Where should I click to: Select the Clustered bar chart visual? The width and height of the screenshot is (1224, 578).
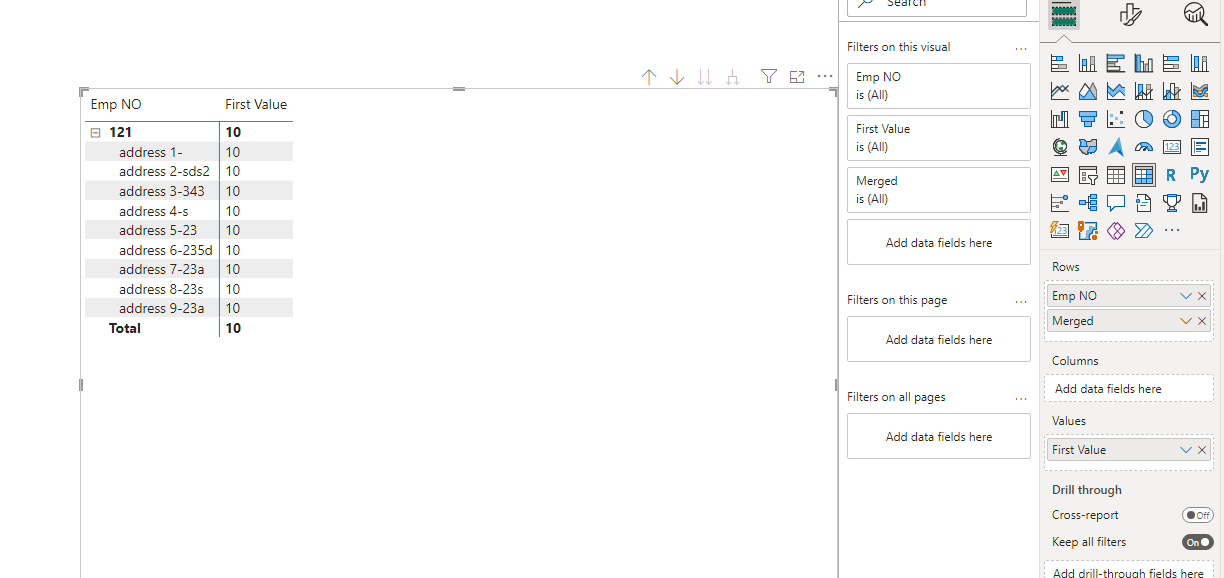1116,63
